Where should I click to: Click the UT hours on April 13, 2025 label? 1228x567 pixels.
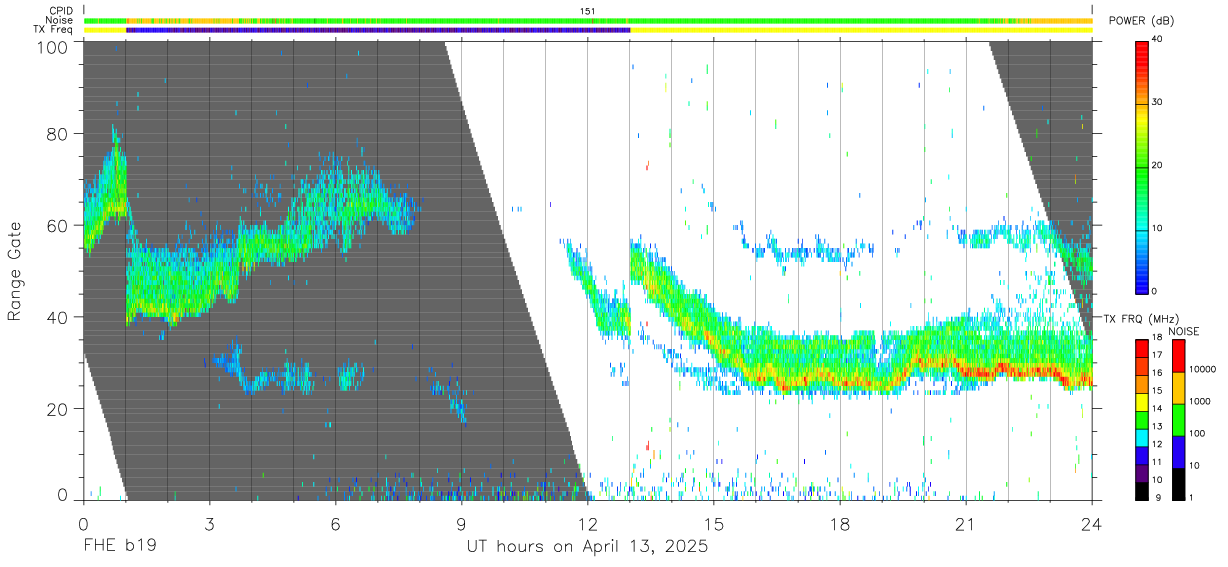tap(587, 547)
